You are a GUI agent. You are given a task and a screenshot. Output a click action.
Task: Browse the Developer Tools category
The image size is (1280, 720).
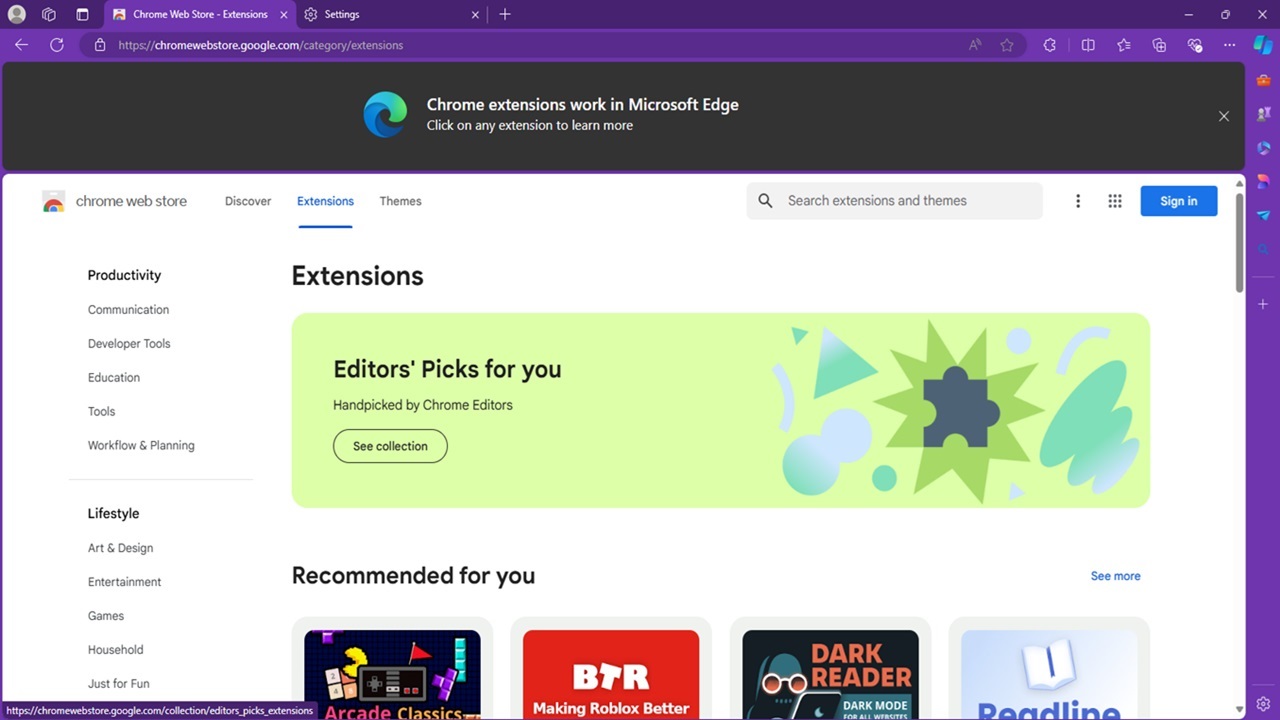pos(129,343)
